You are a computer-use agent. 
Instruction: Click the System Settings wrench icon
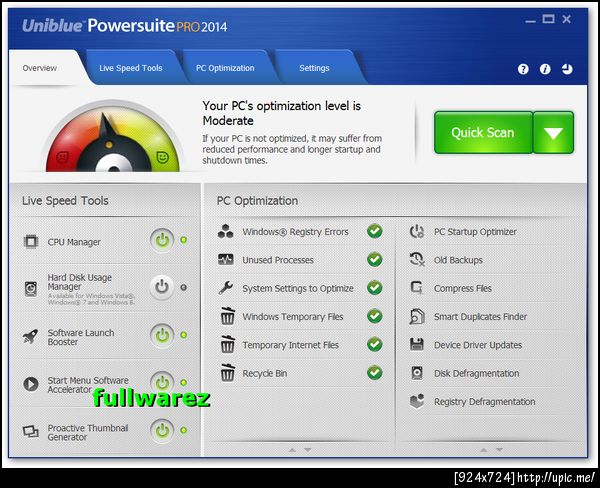click(226, 288)
